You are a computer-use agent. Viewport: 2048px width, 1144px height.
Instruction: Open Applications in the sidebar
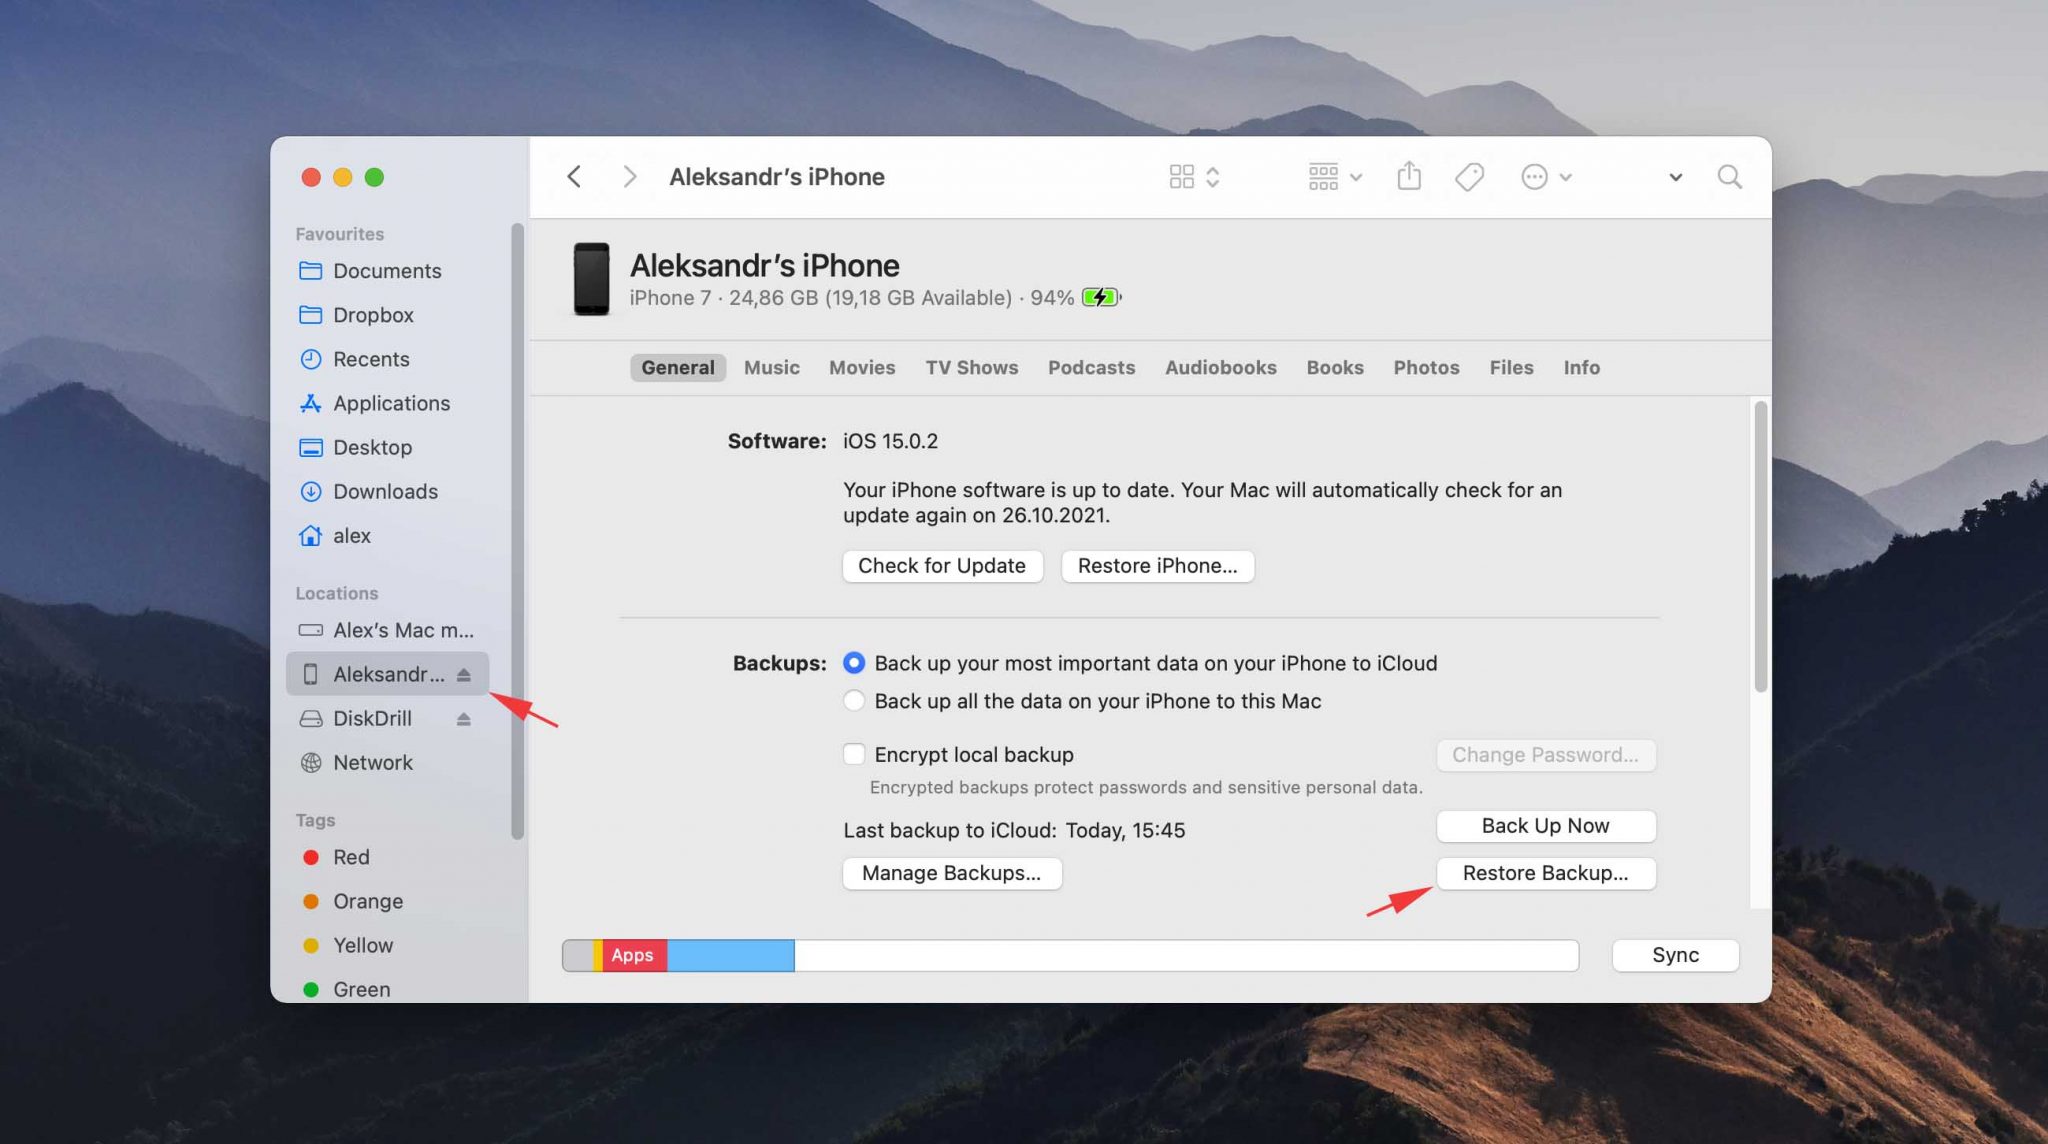point(387,403)
